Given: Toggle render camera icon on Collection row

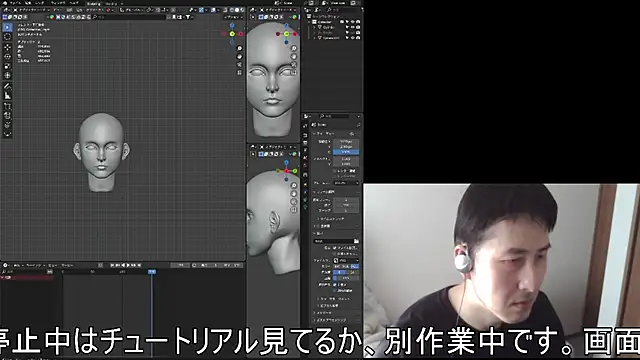Looking at the screenshot, I should tap(358, 22).
